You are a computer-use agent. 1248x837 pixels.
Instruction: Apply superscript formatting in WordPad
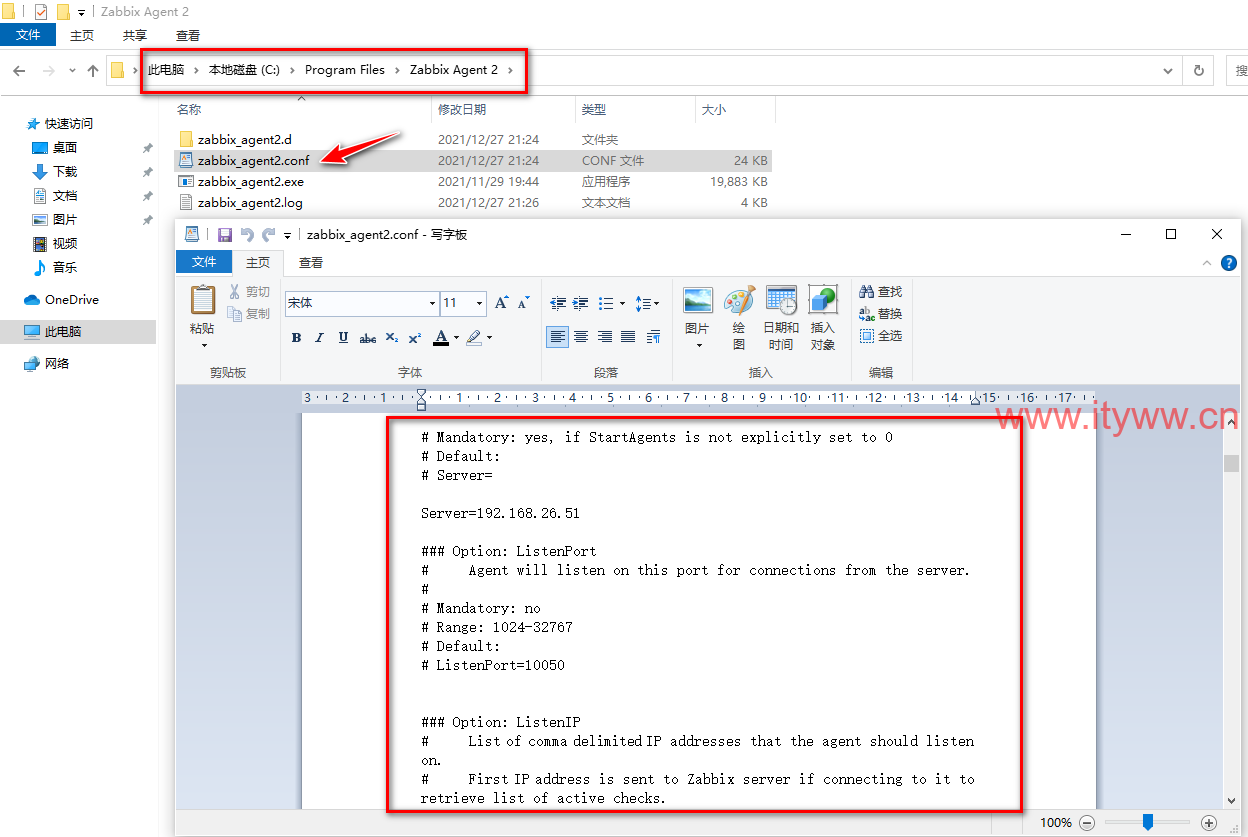pyautogui.click(x=415, y=338)
